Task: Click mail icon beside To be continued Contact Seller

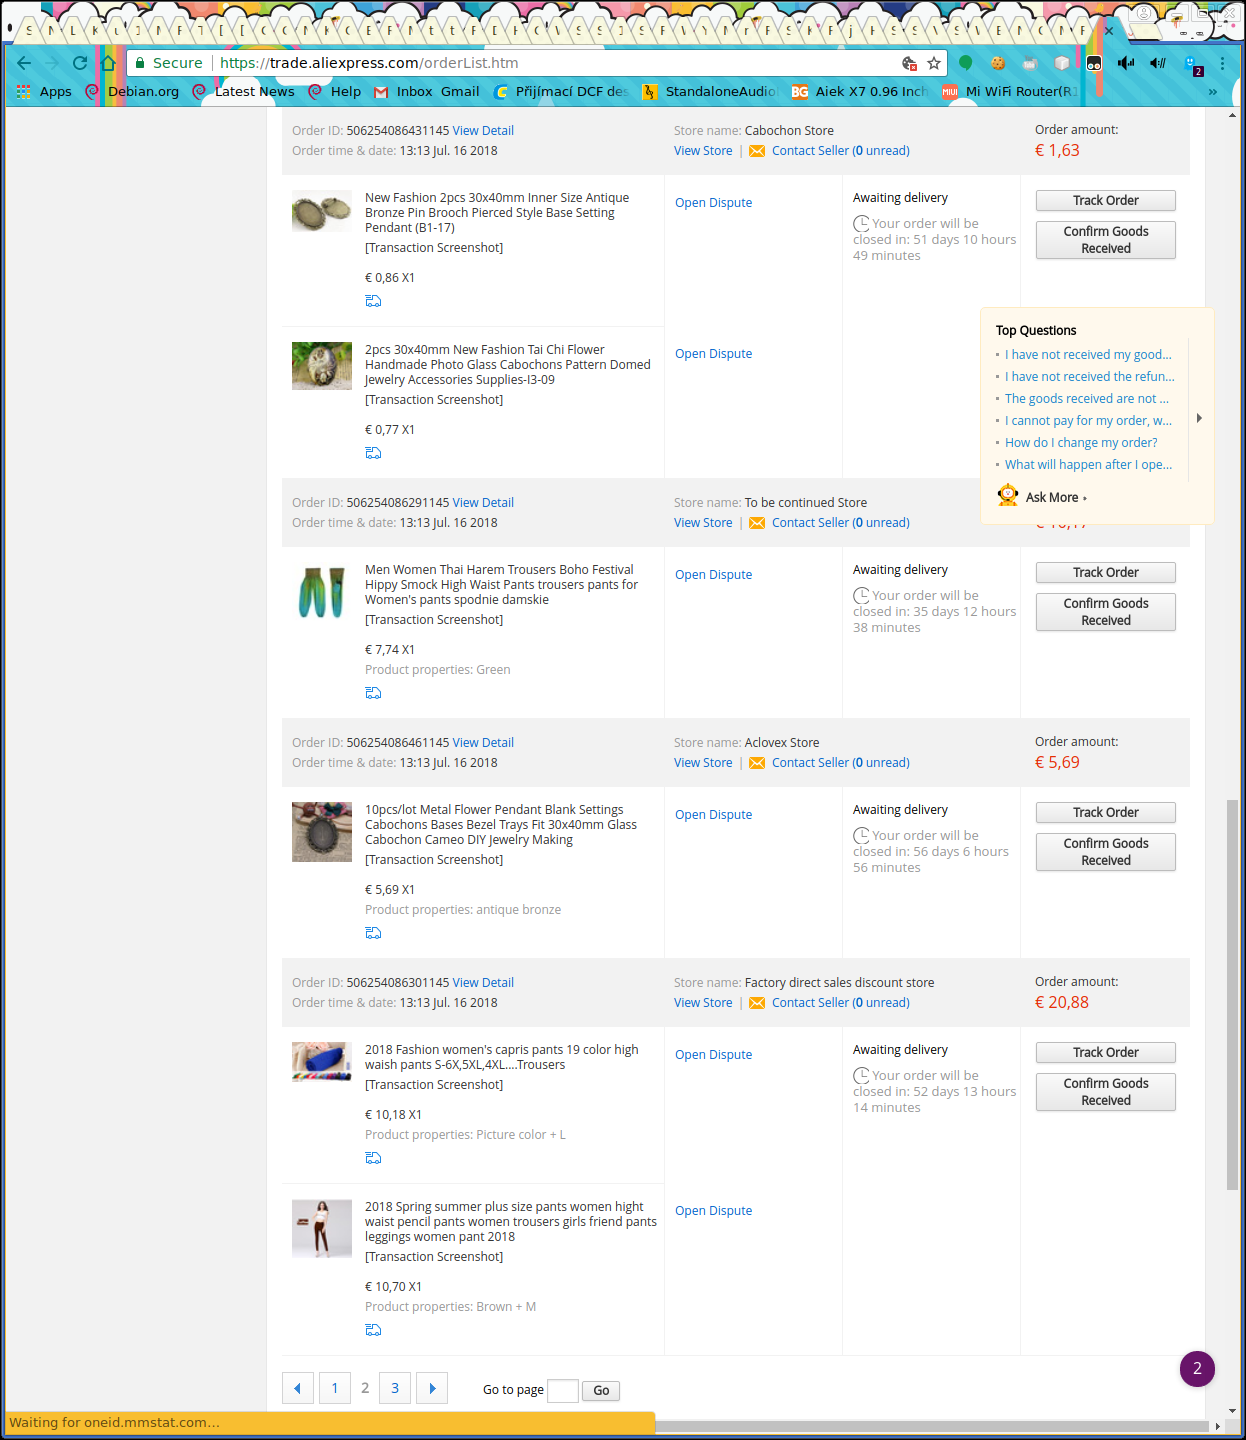Action: (757, 523)
